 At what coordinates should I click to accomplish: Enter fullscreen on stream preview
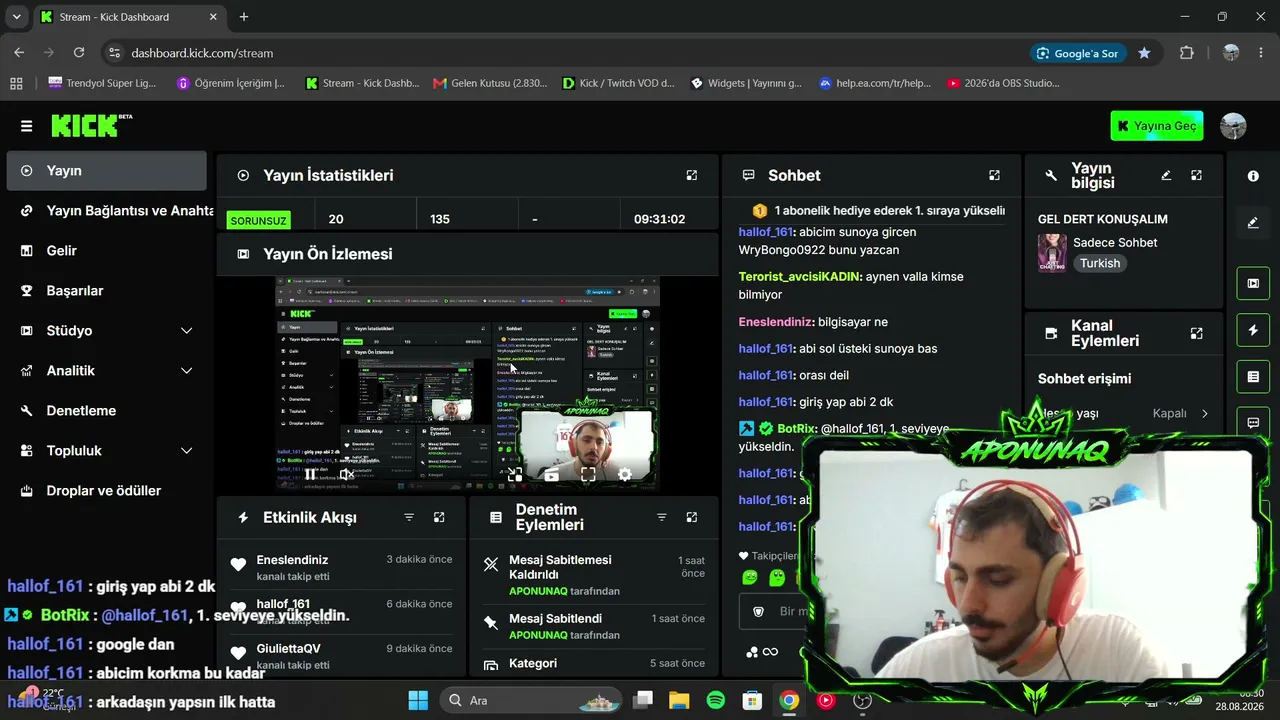588,475
